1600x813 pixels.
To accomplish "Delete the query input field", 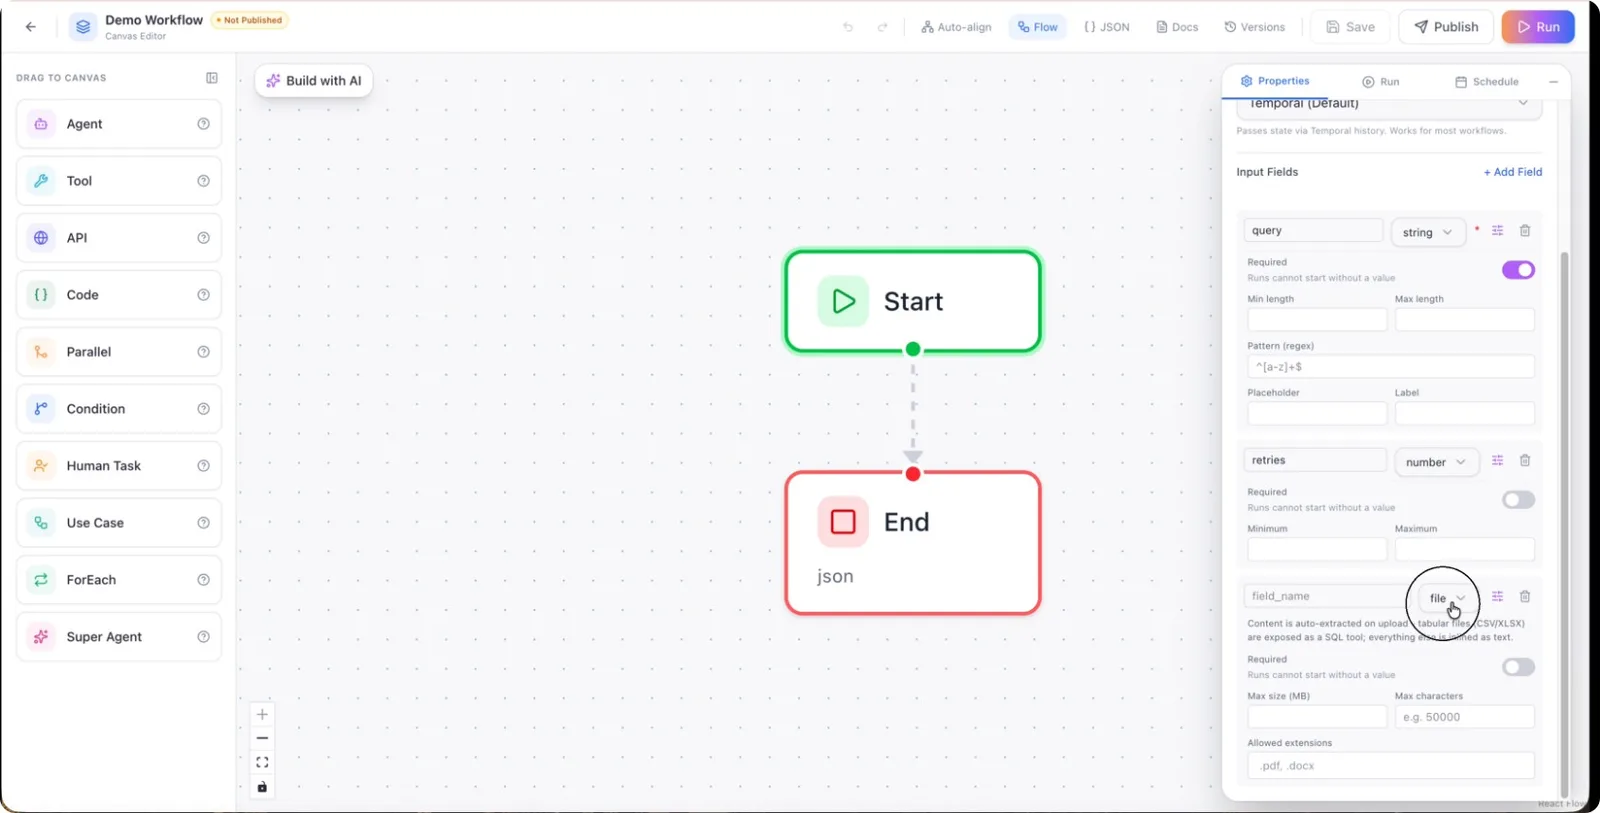I will [x=1525, y=231].
